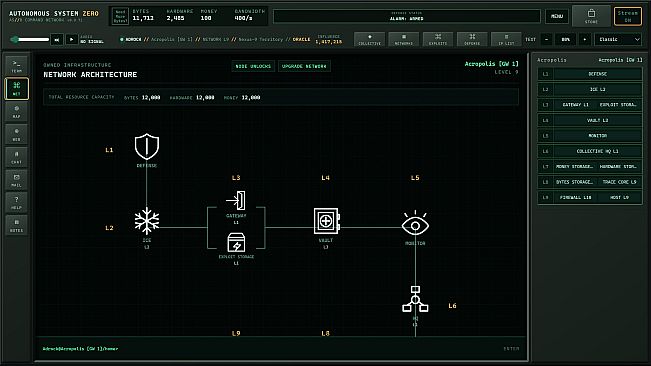Open the Terminal (TERM) sidebar panel
651x366 pixels.
point(17,66)
